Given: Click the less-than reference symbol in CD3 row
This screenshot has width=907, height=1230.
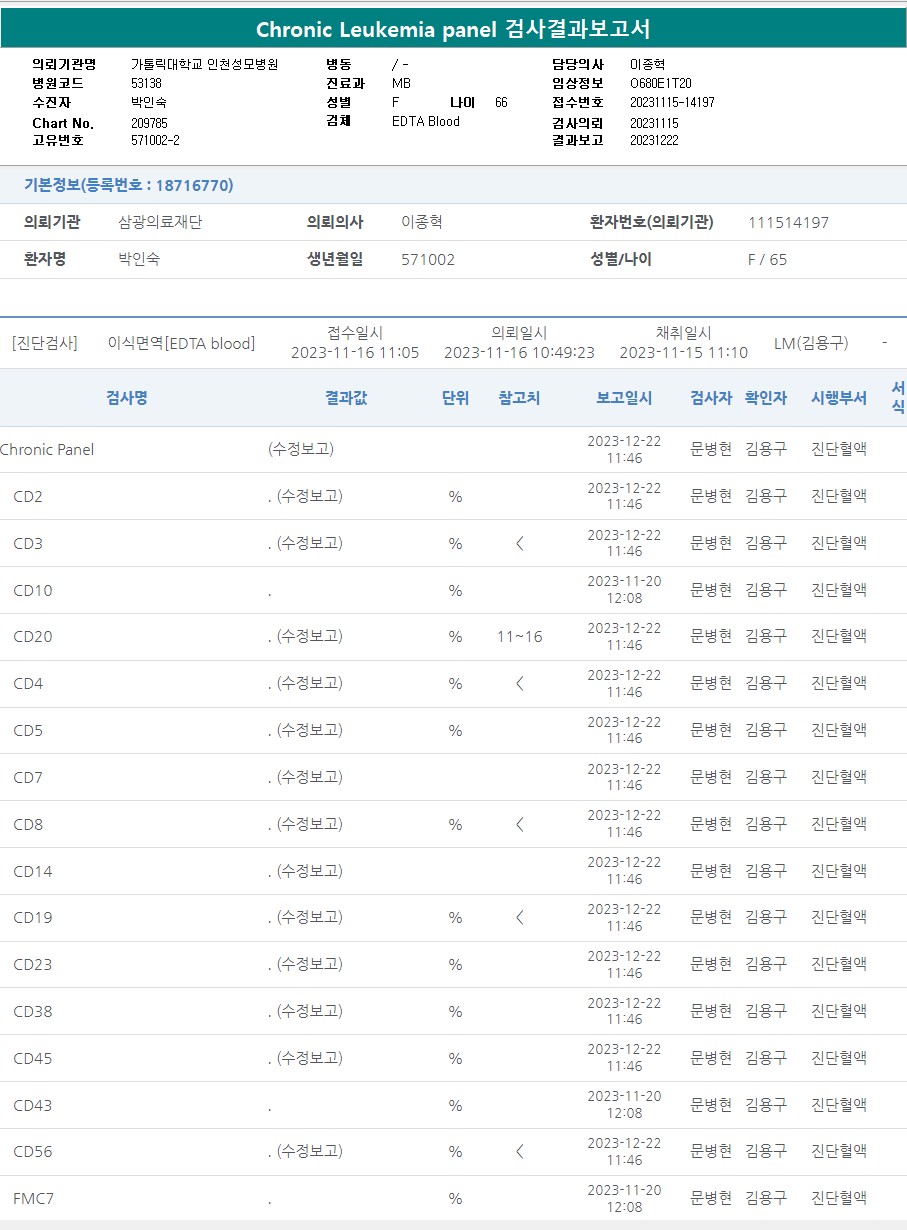Looking at the screenshot, I should coord(519,543).
